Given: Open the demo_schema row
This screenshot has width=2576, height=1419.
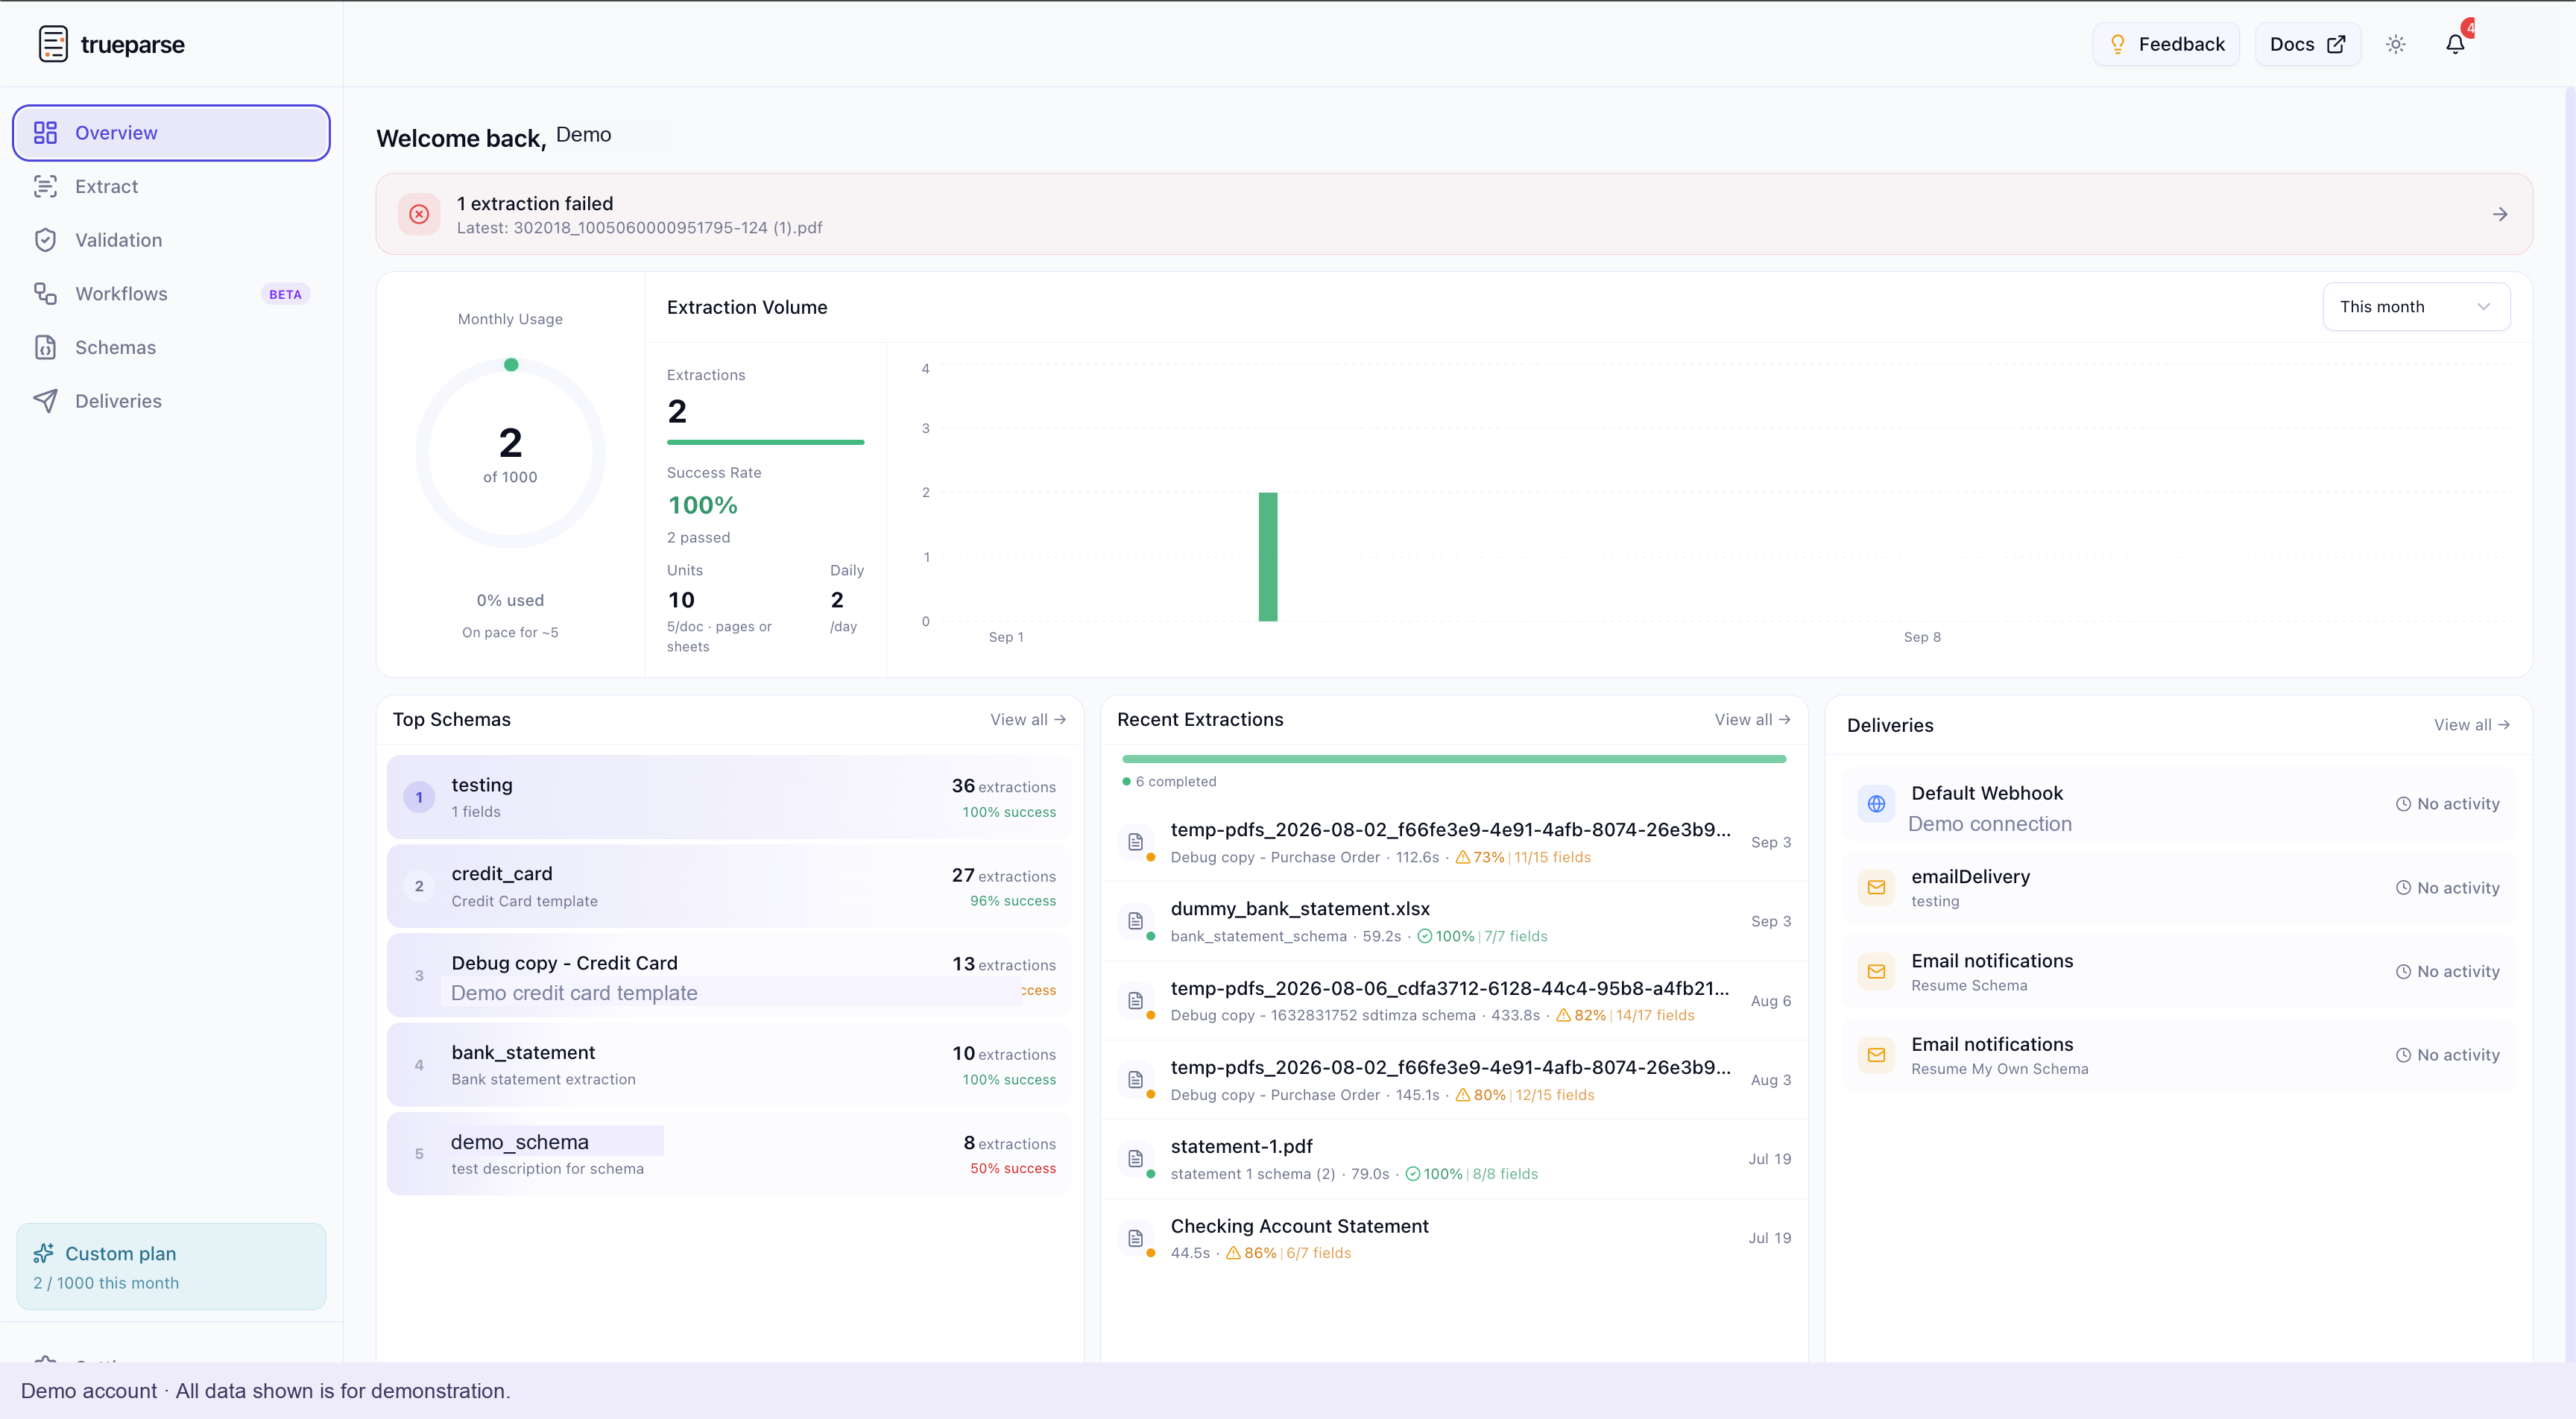Looking at the screenshot, I should (x=729, y=1154).
